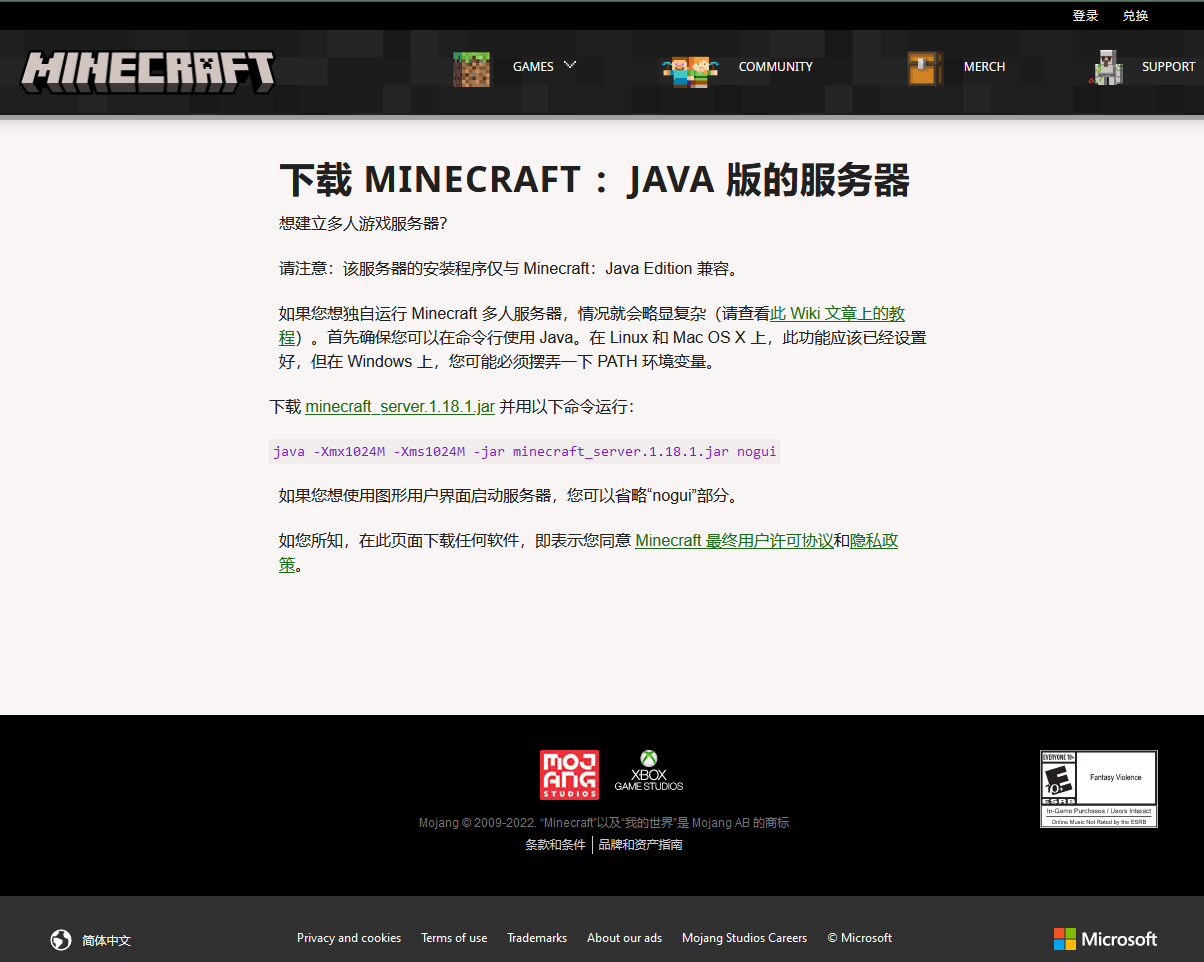
Task: Expand the Games dropdown chevron
Action: point(570,65)
